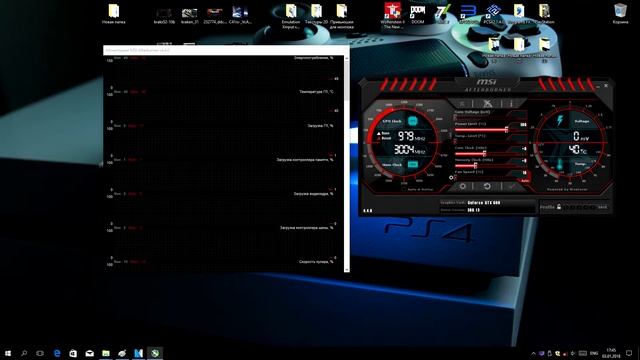640x360 pixels.
Task: Open Mail app from the taskbar
Action: point(89,353)
